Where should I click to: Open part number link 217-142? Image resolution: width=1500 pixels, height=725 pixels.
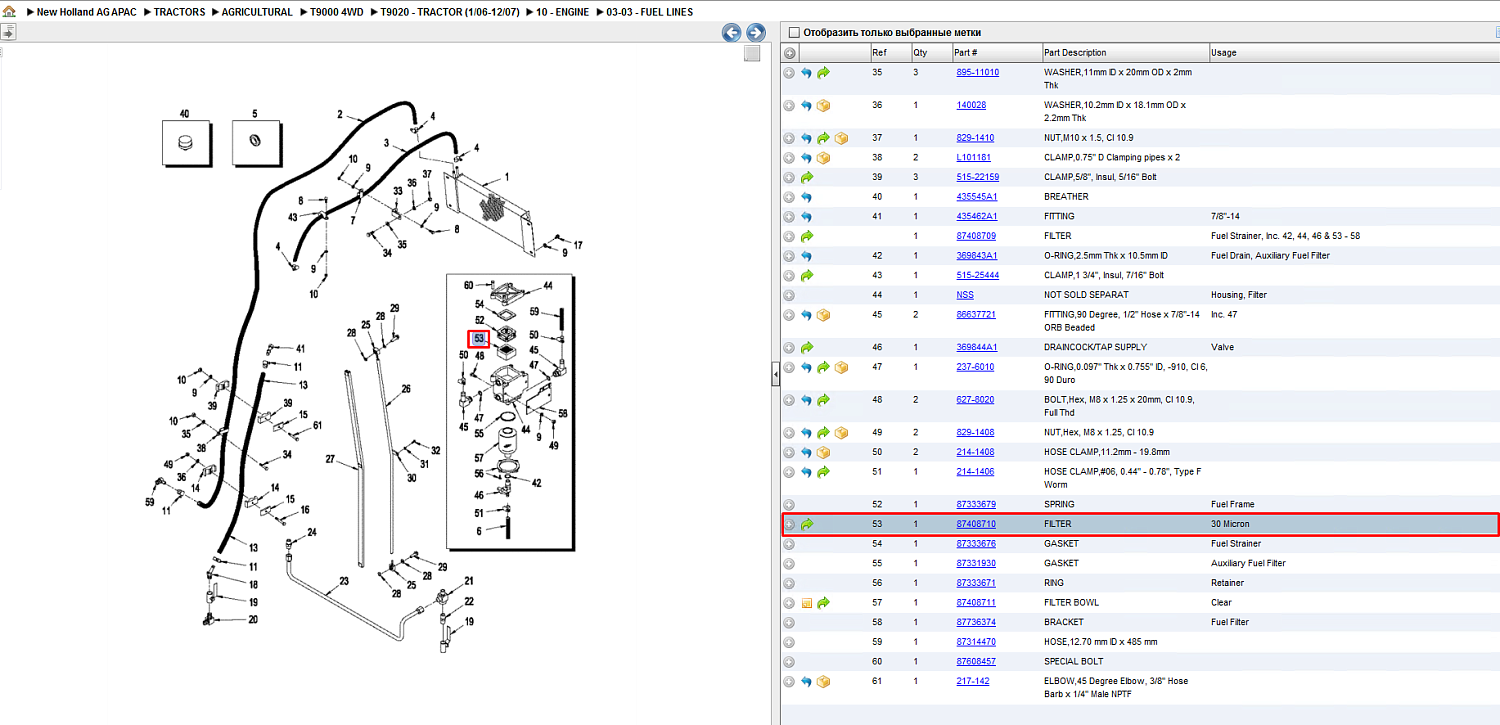click(972, 682)
